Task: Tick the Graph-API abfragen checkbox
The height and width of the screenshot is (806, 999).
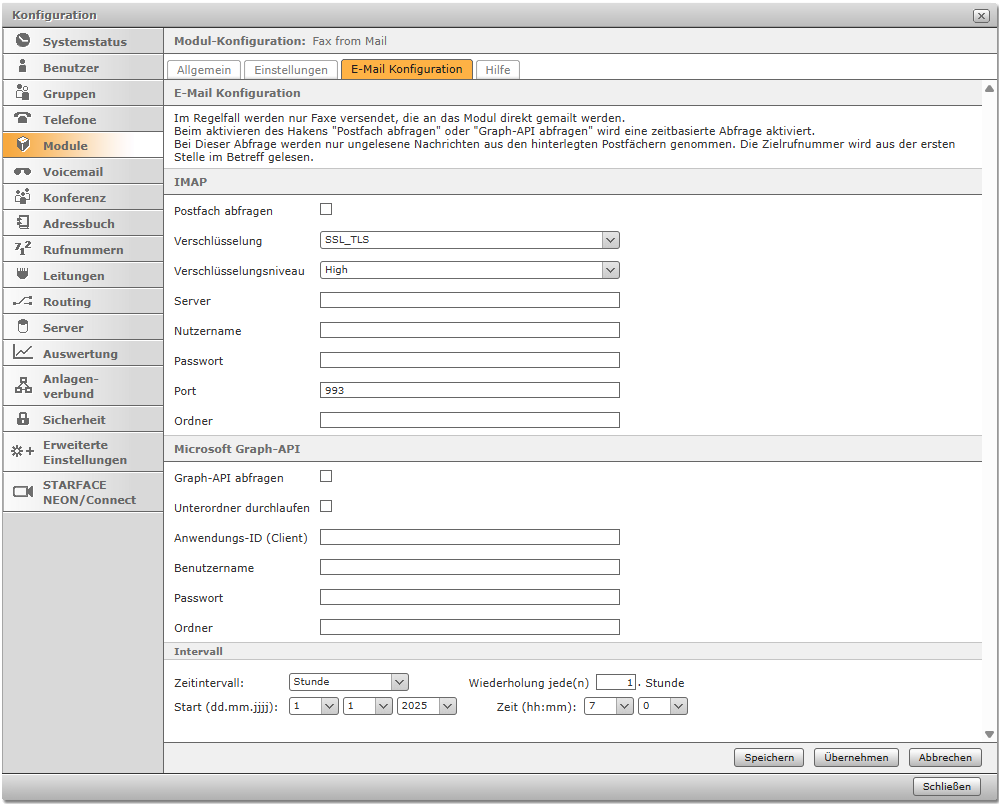Action: (326, 477)
